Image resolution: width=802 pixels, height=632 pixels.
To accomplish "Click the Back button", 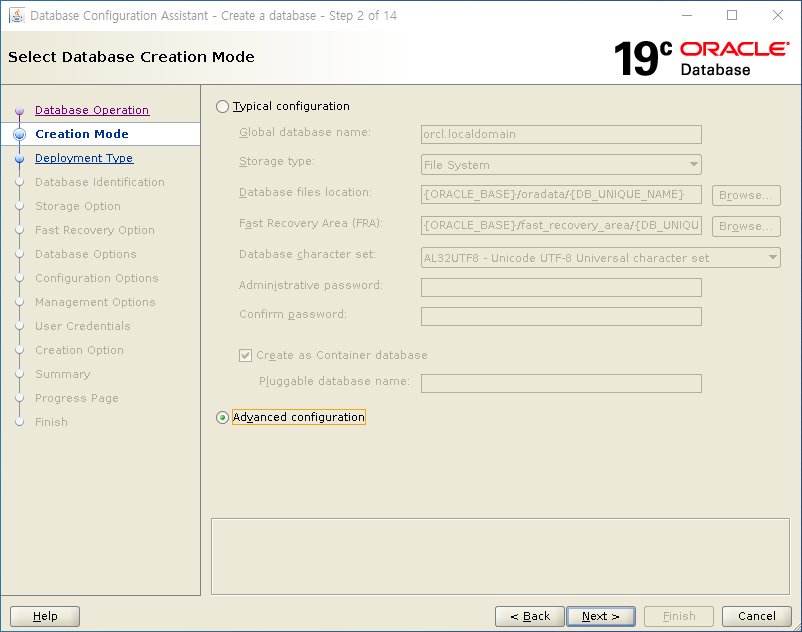I will click(x=530, y=616).
